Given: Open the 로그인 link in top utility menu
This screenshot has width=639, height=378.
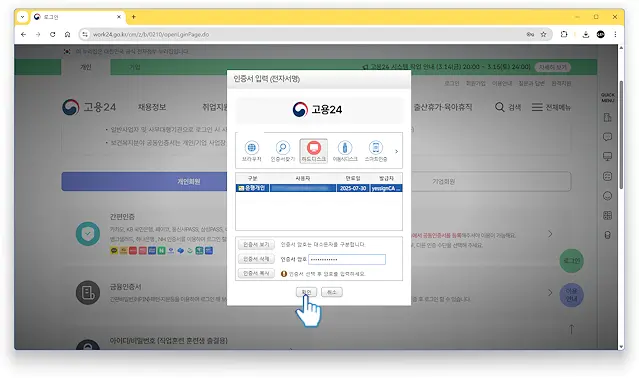Looking at the screenshot, I should pos(452,83).
